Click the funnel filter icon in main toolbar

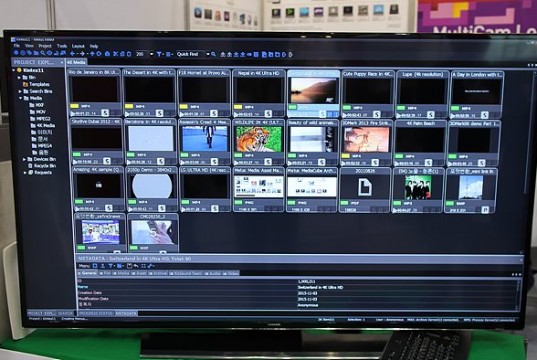click(159, 54)
